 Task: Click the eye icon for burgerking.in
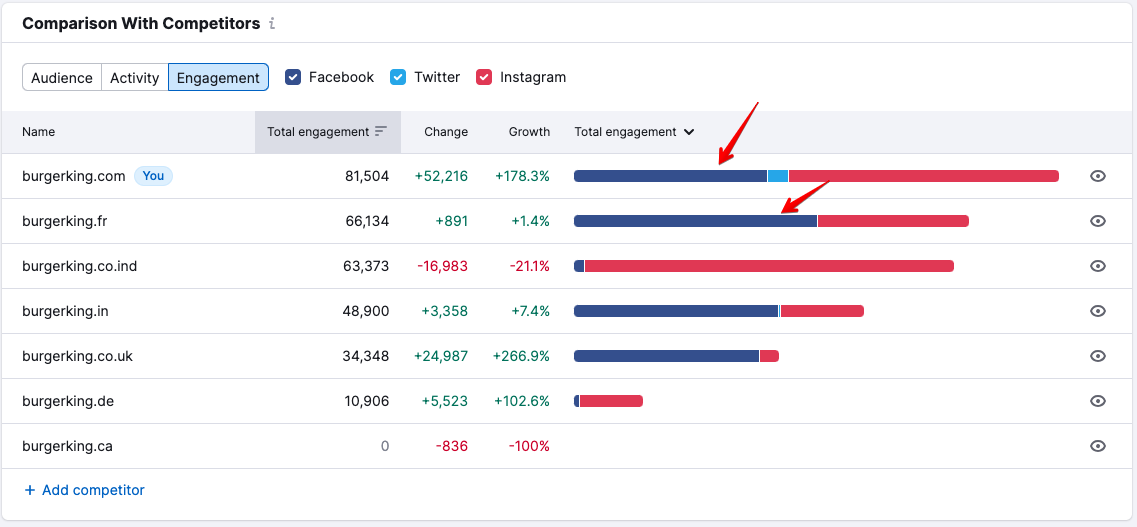(1097, 311)
